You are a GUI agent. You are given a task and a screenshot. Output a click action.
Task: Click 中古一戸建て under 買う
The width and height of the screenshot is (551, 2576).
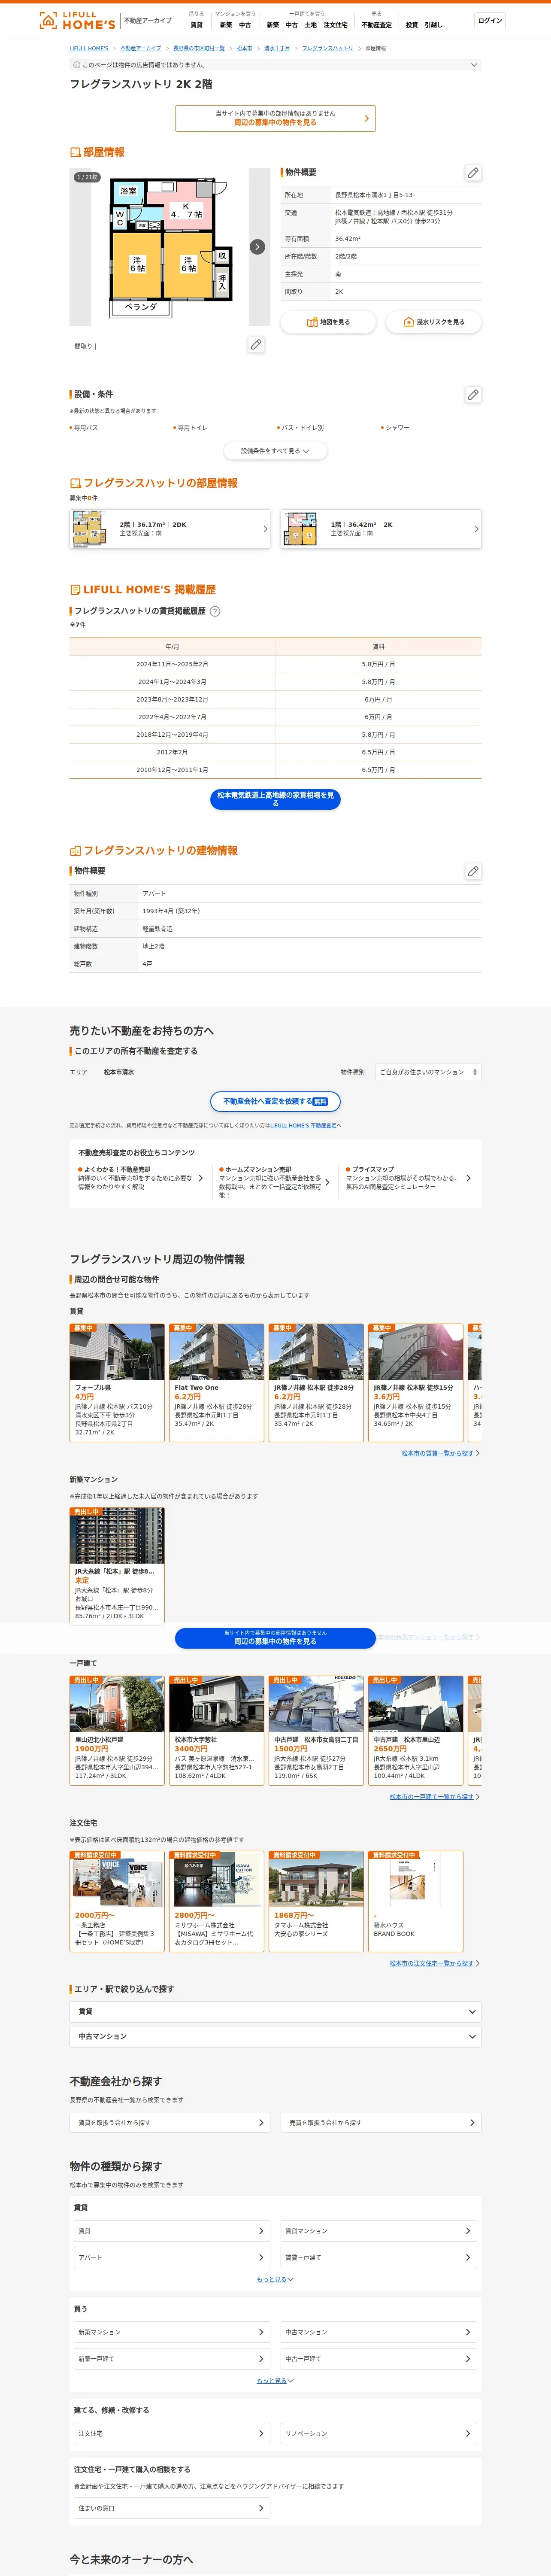pyautogui.click(x=378, y=2358)
